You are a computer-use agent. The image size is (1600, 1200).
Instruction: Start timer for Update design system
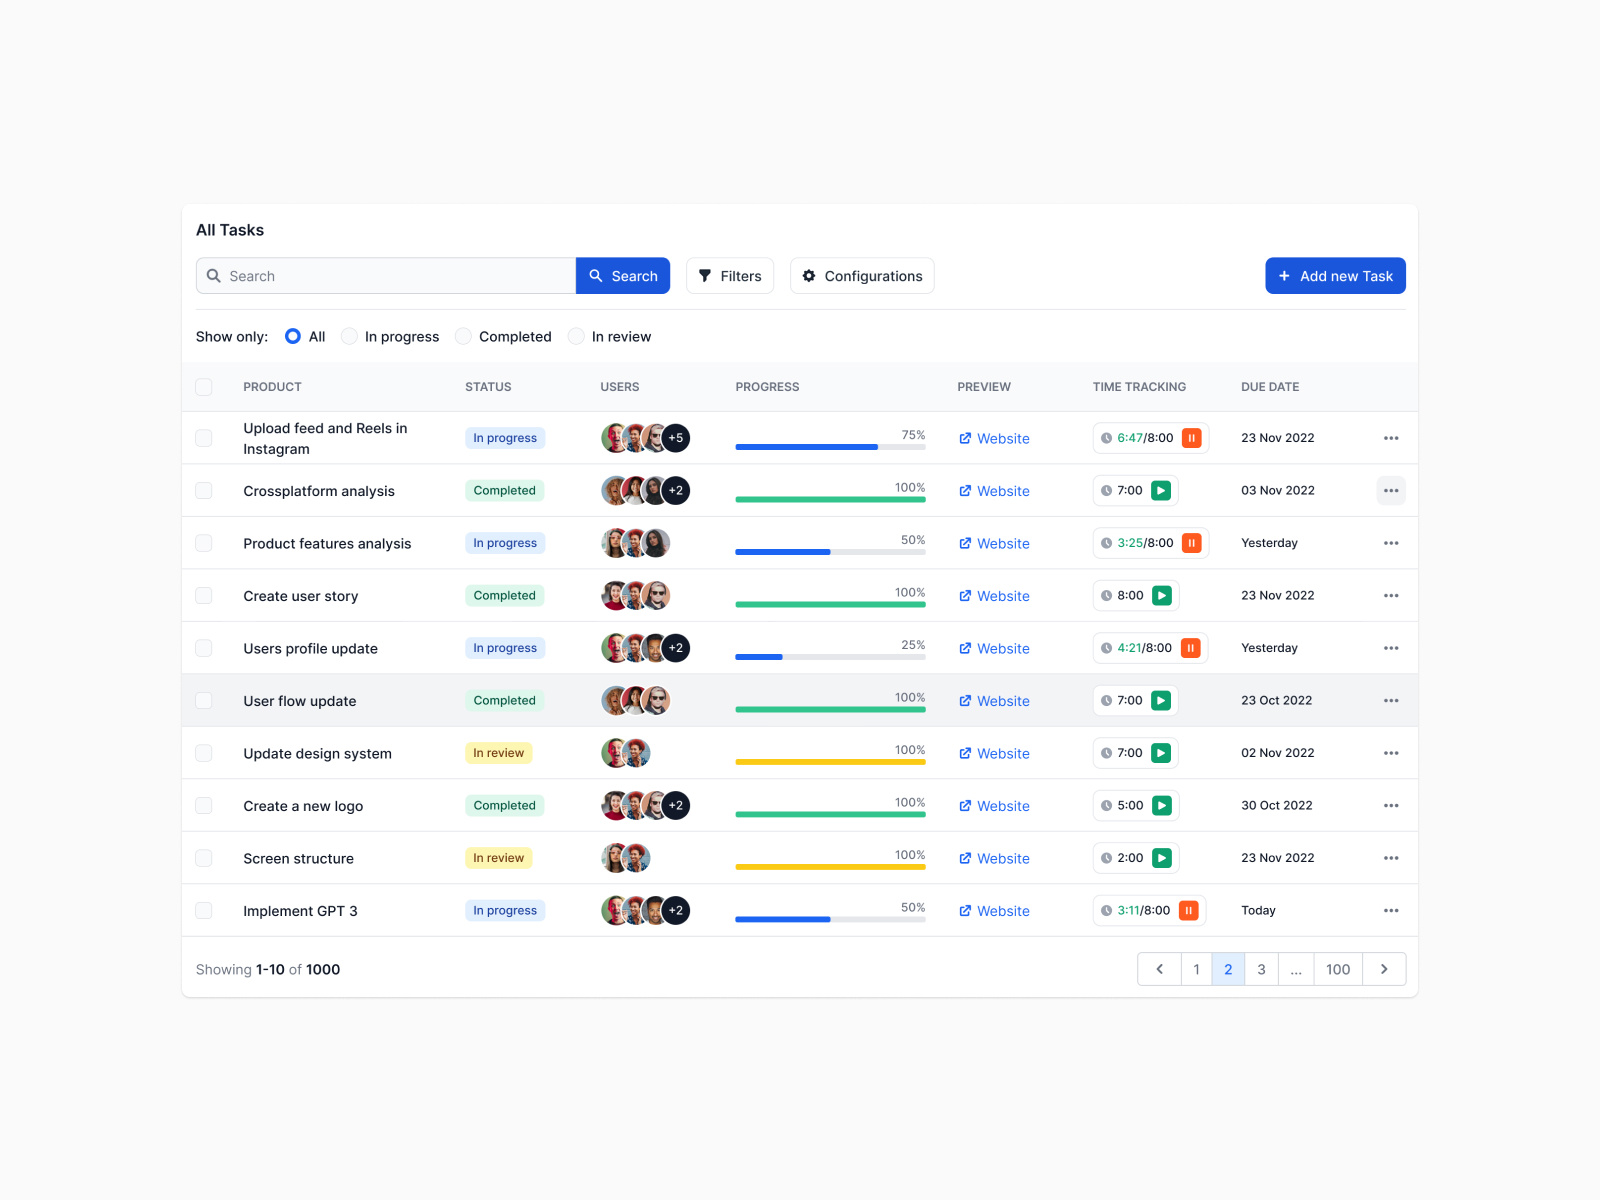click(1161, 753)
